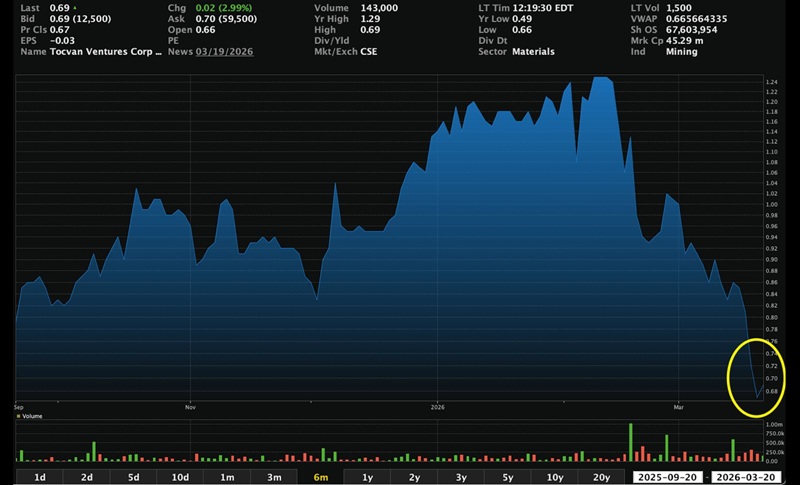Select the 10y time range
This screenshot has height=485, width=800.
[553, 477]
